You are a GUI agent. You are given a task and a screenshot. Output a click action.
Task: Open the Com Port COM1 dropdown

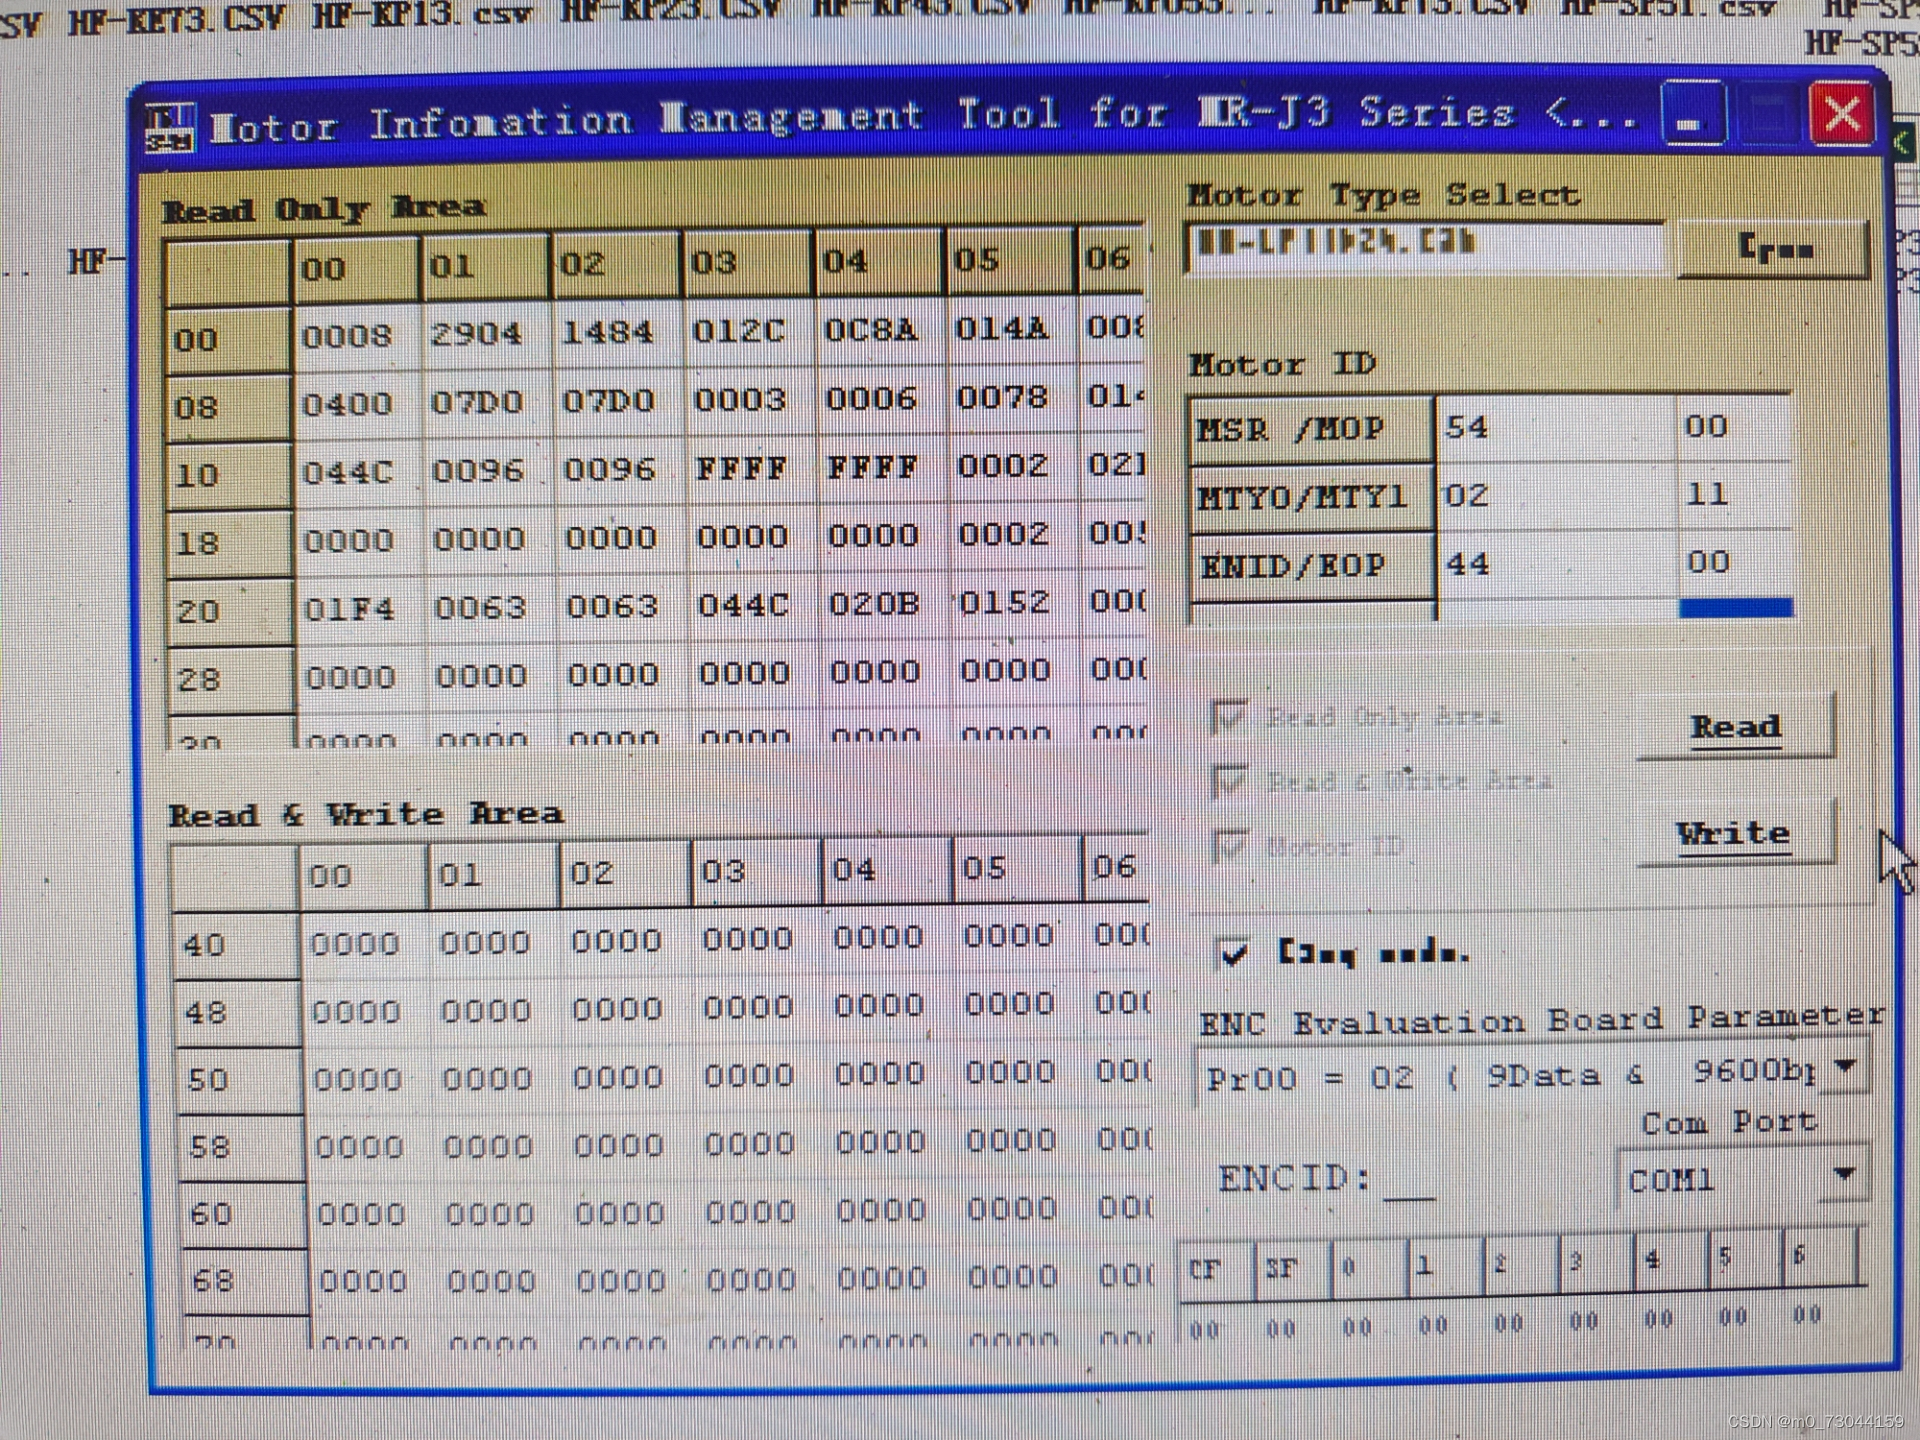[1845, 1177]
